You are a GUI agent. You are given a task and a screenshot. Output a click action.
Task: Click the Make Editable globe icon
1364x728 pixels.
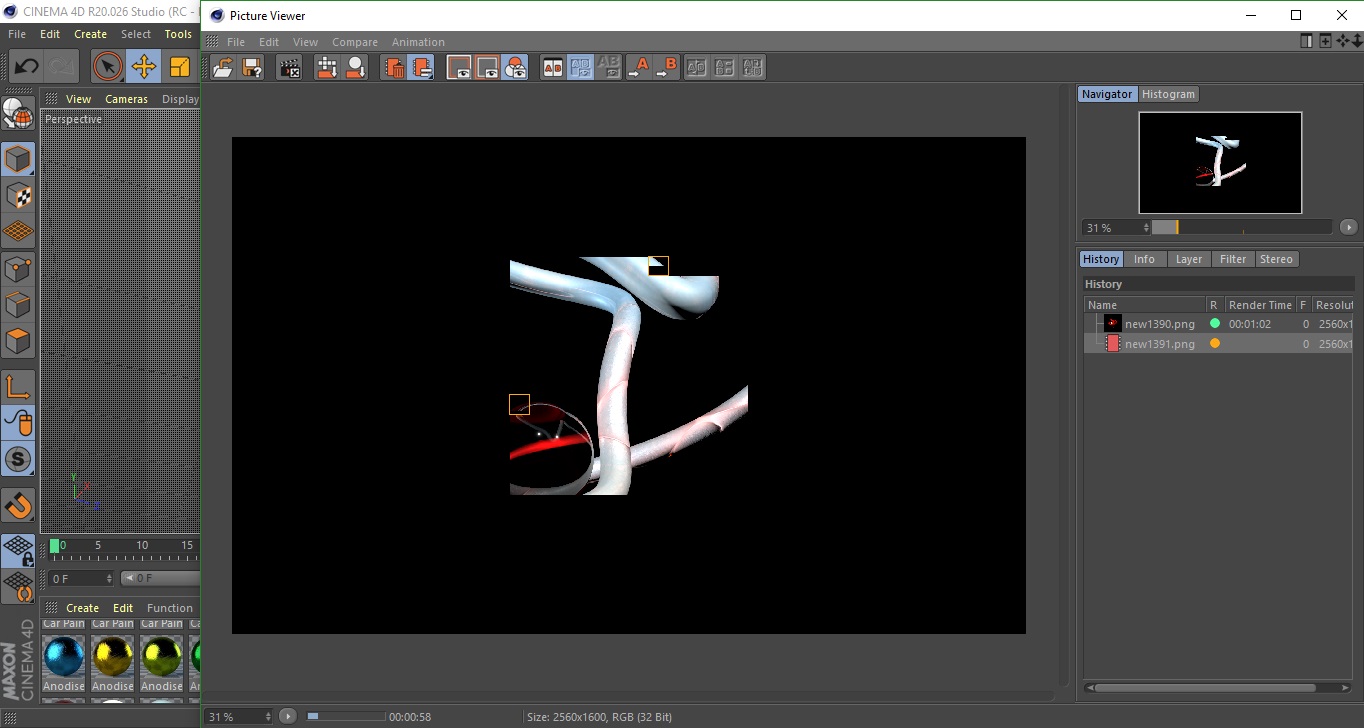click(18, 113)
